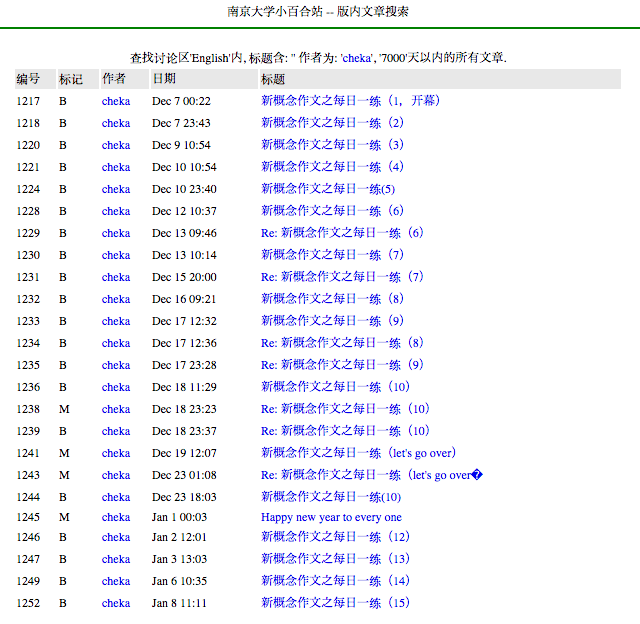Open the (let's go over) article row 1241
Viewport: 640px width, 624px height.
coord(358,453)
